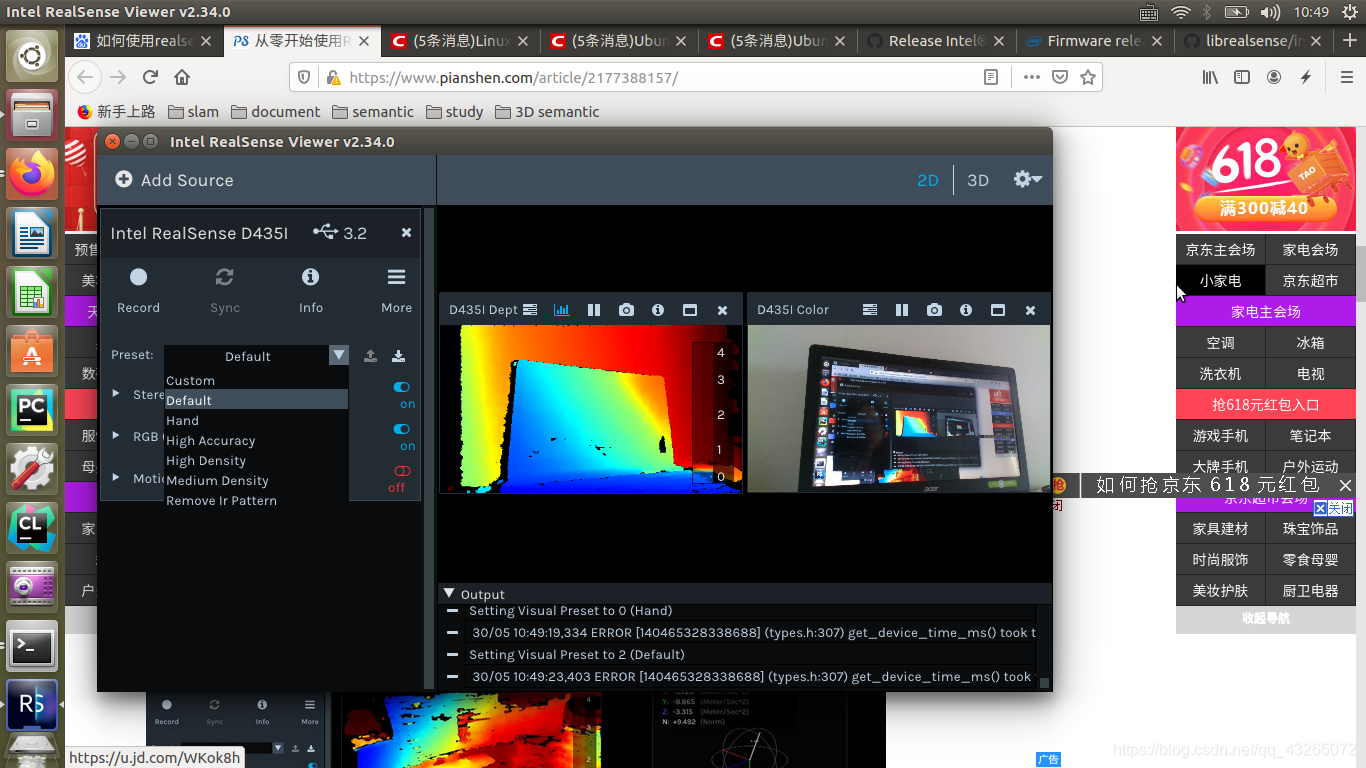1366x768 pixels.
Task: Select Custom preset option
Action: click(x=256, y=380)
